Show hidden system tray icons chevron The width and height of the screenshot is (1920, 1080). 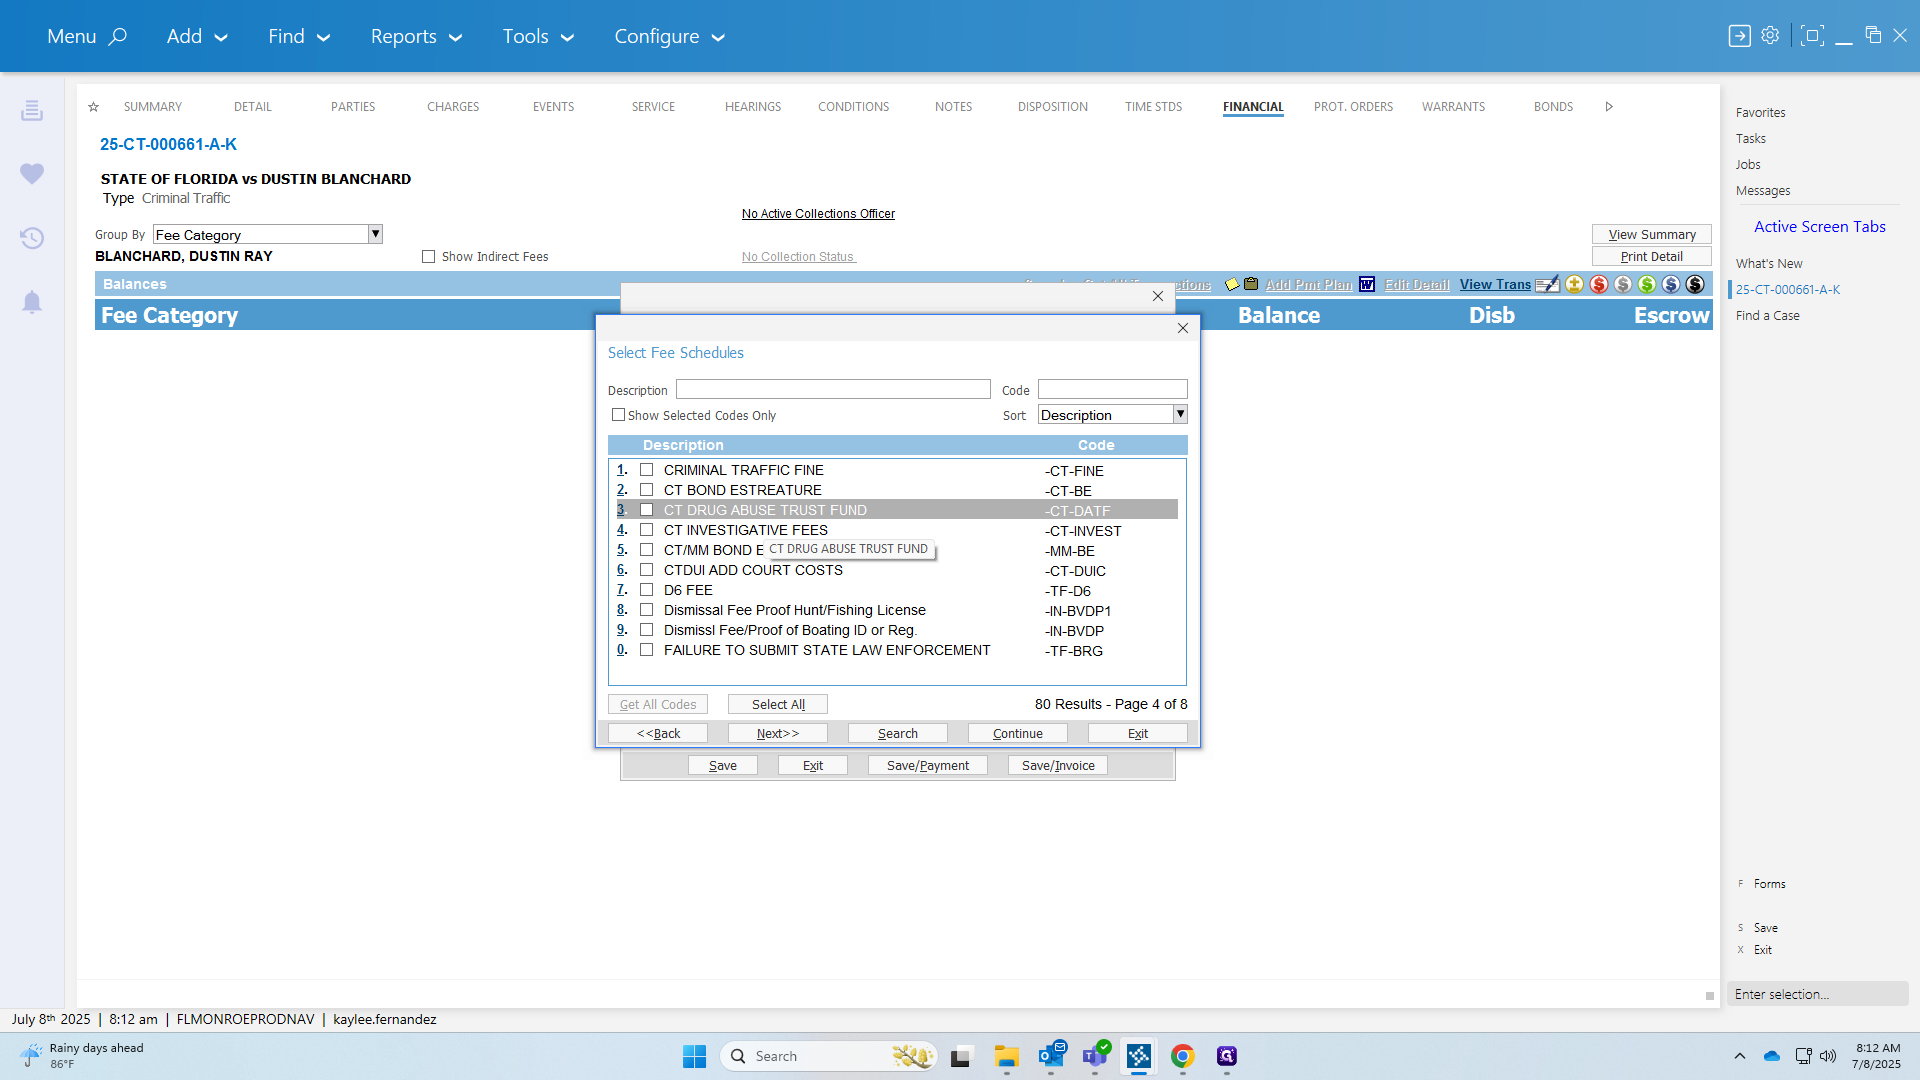point(1740,1056)
